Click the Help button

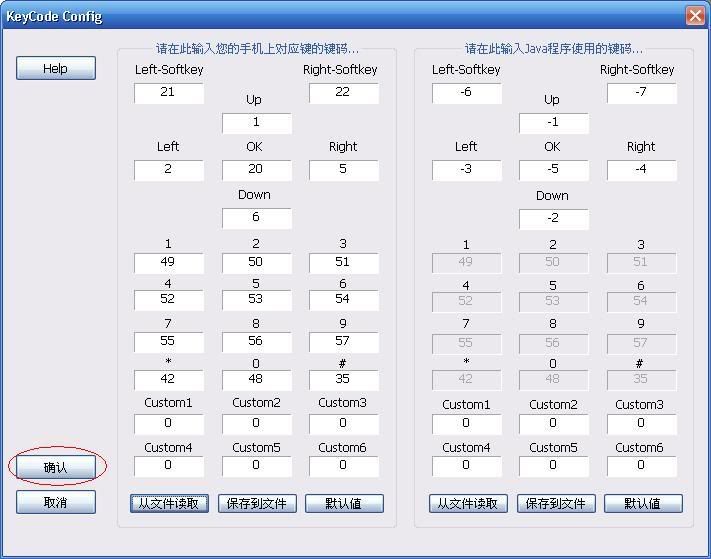tap(56, 68)
